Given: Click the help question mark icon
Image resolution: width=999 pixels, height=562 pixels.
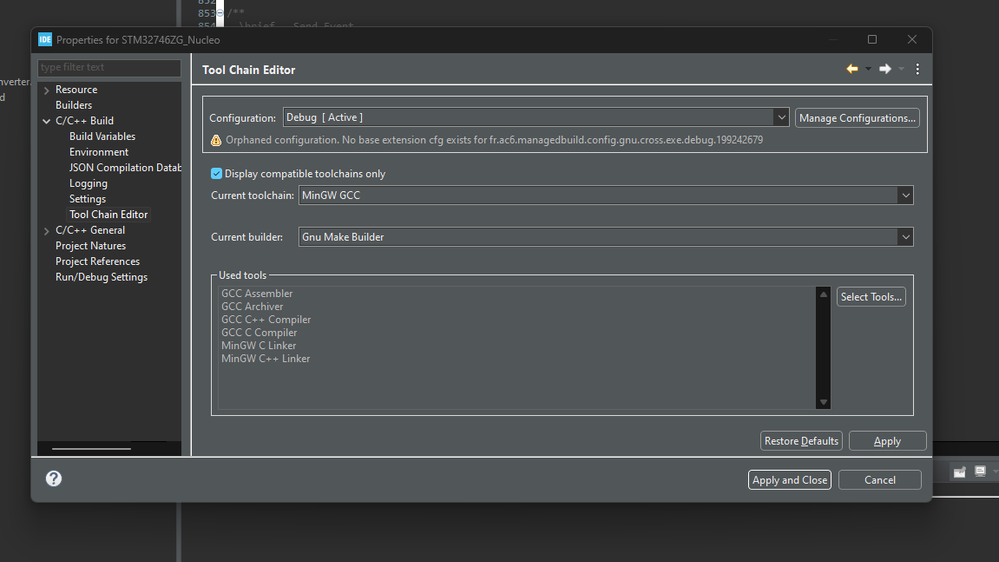Looking at the screenshot, I should [x=54, y=479].
